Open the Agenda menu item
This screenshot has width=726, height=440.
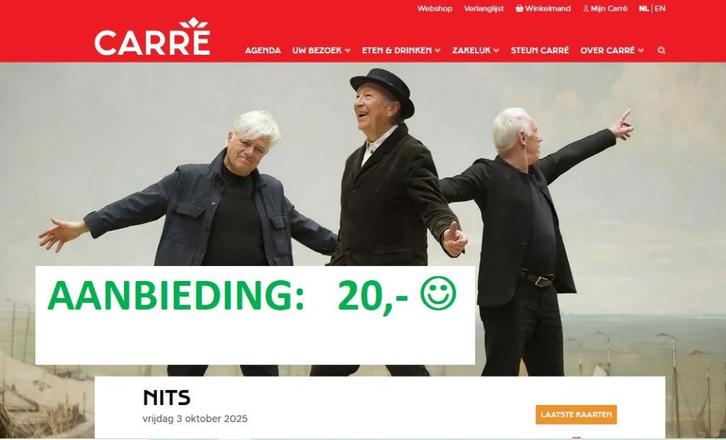pos(263,50)
